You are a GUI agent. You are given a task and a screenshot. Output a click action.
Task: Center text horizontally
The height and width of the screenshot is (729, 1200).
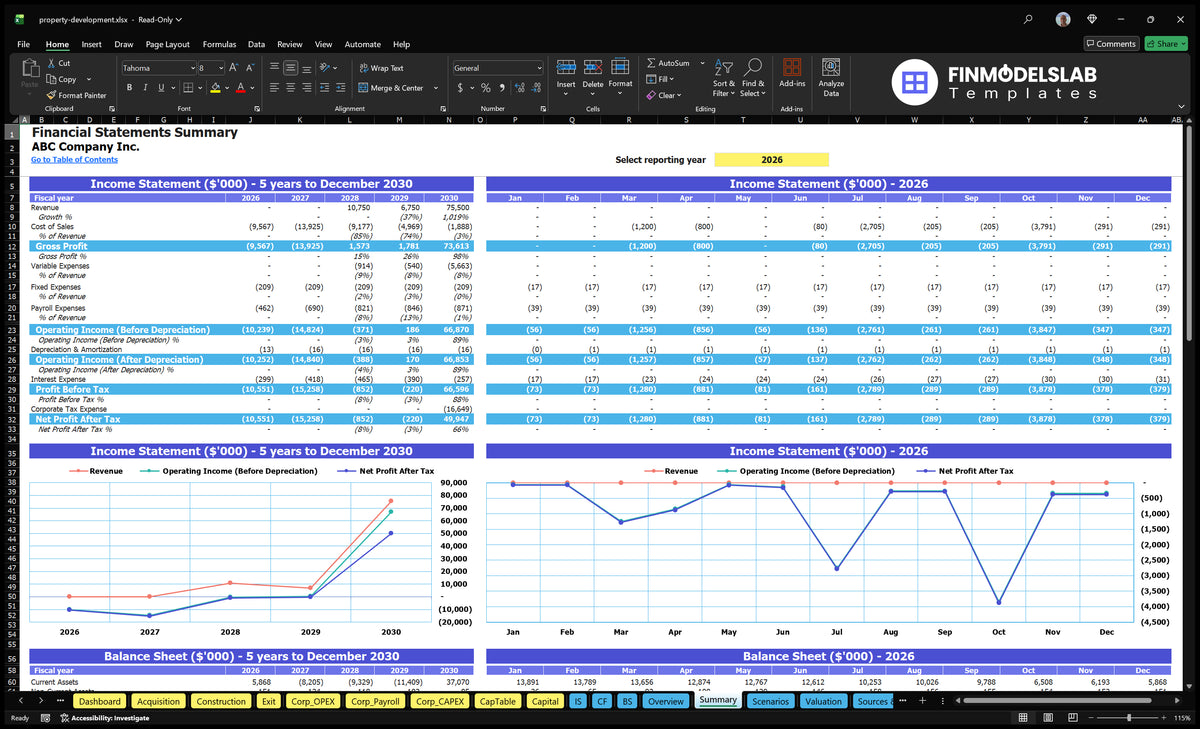[291, 88]
